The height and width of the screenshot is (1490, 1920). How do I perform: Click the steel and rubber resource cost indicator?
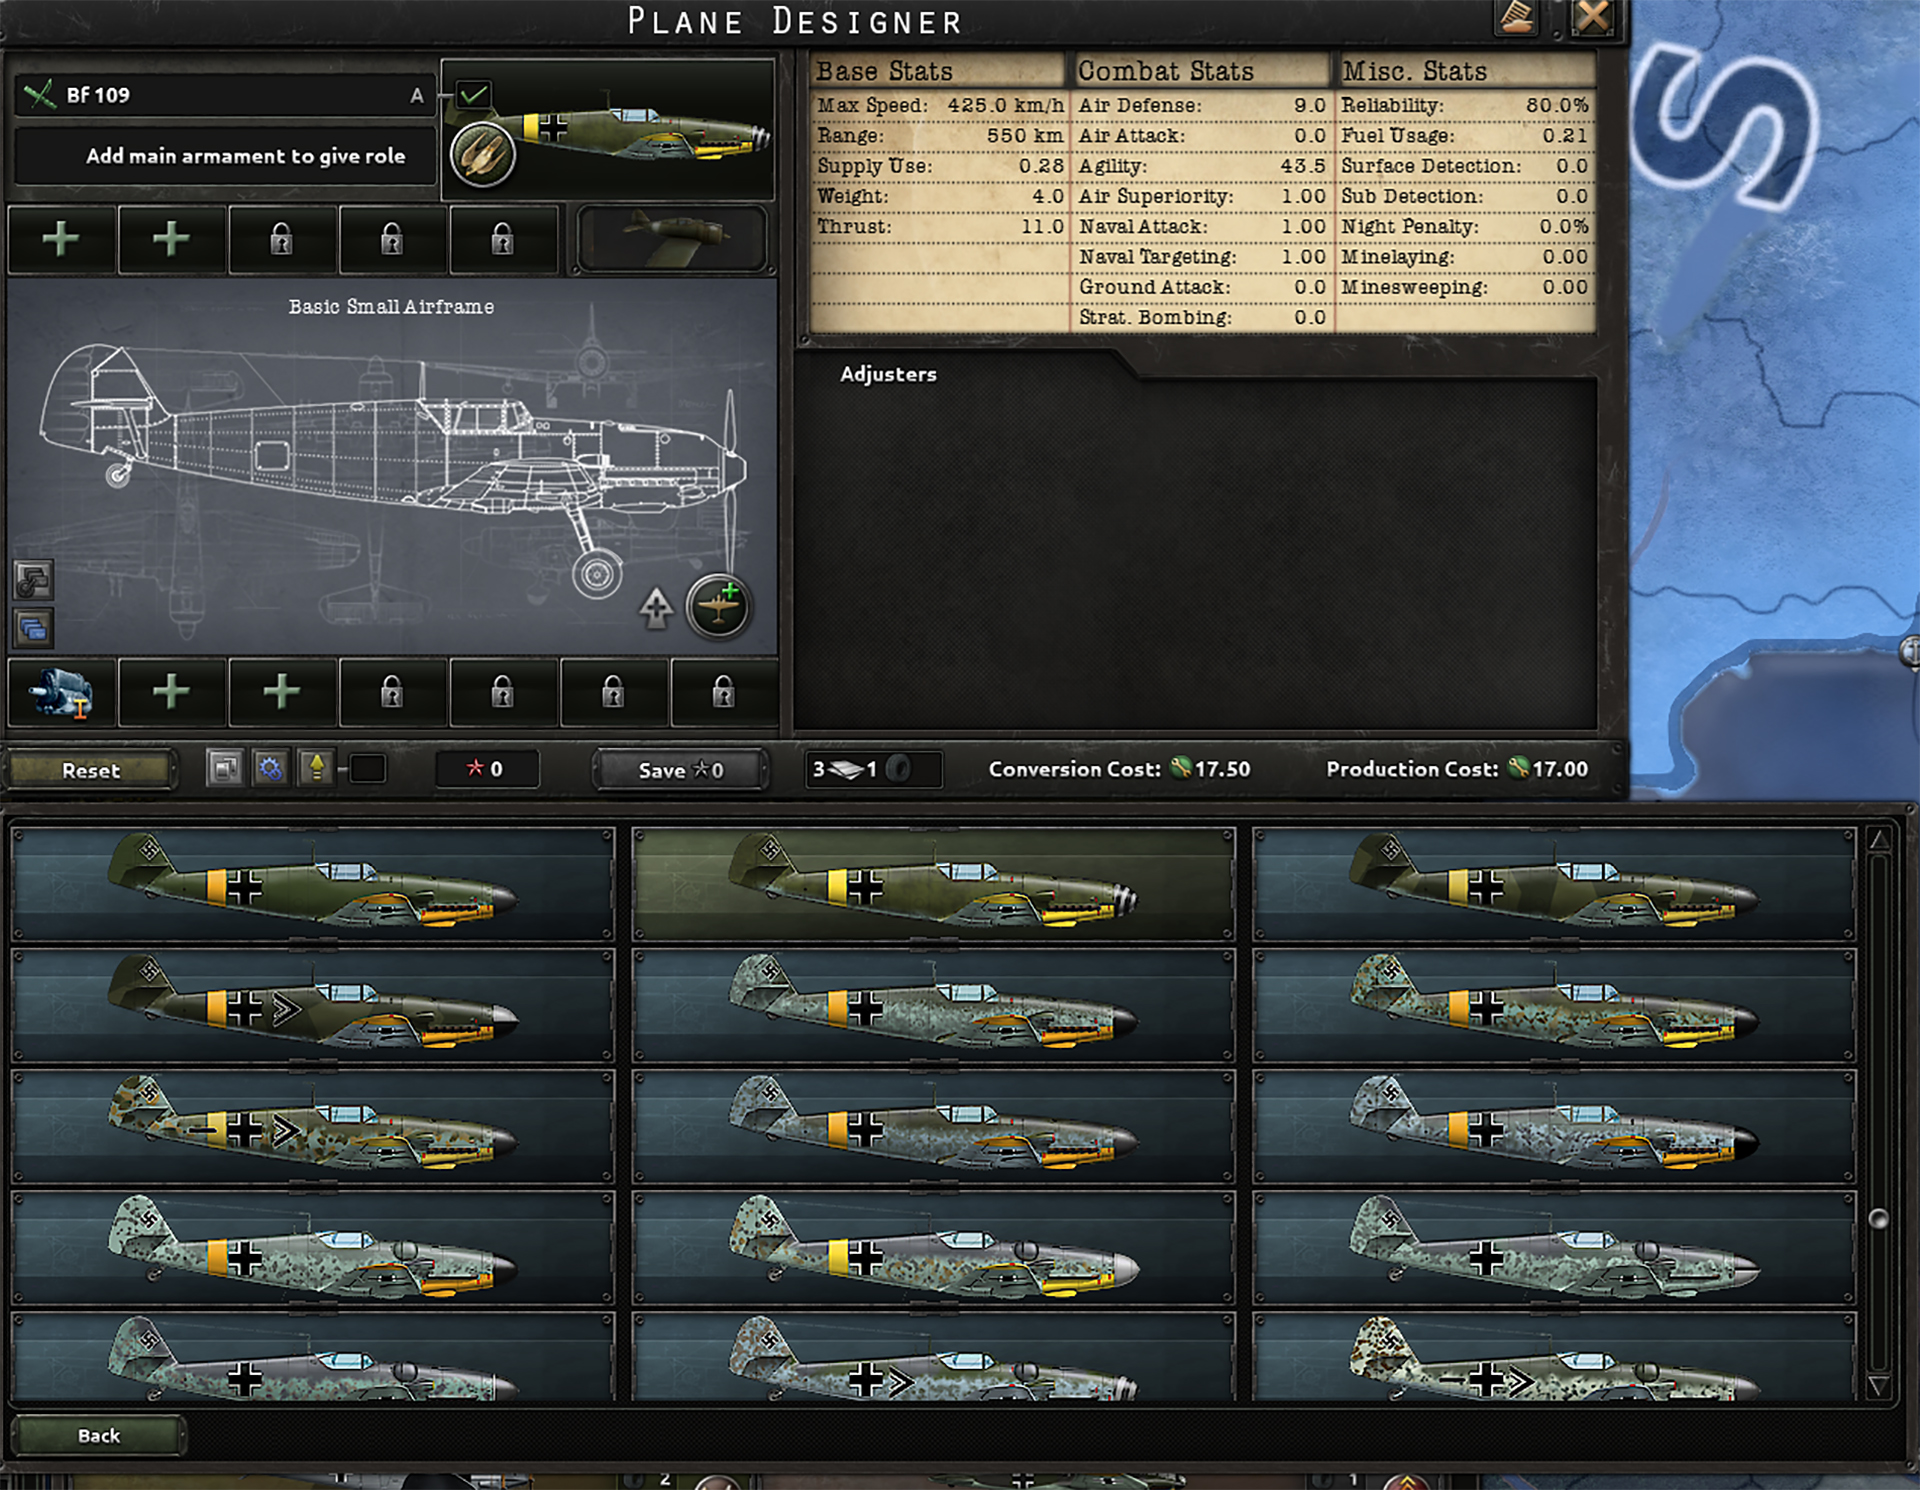(873, 769)
